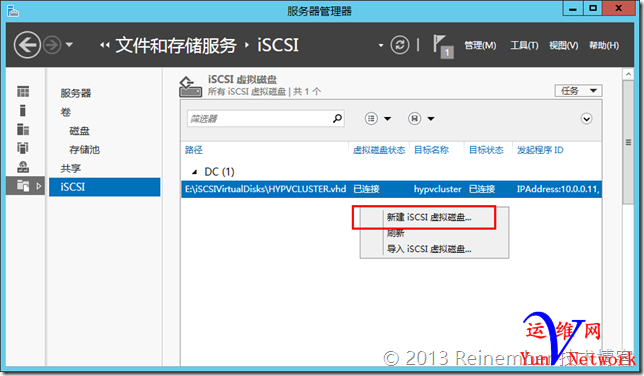Viewport: 644px width, 376px height.
Task: Open the notifications flag icon
Action: point(442,46)
